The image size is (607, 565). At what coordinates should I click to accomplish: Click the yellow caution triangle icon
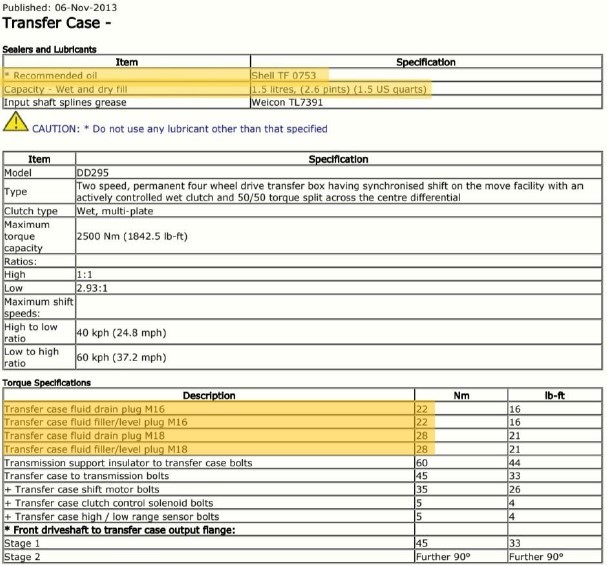(15, 122)
